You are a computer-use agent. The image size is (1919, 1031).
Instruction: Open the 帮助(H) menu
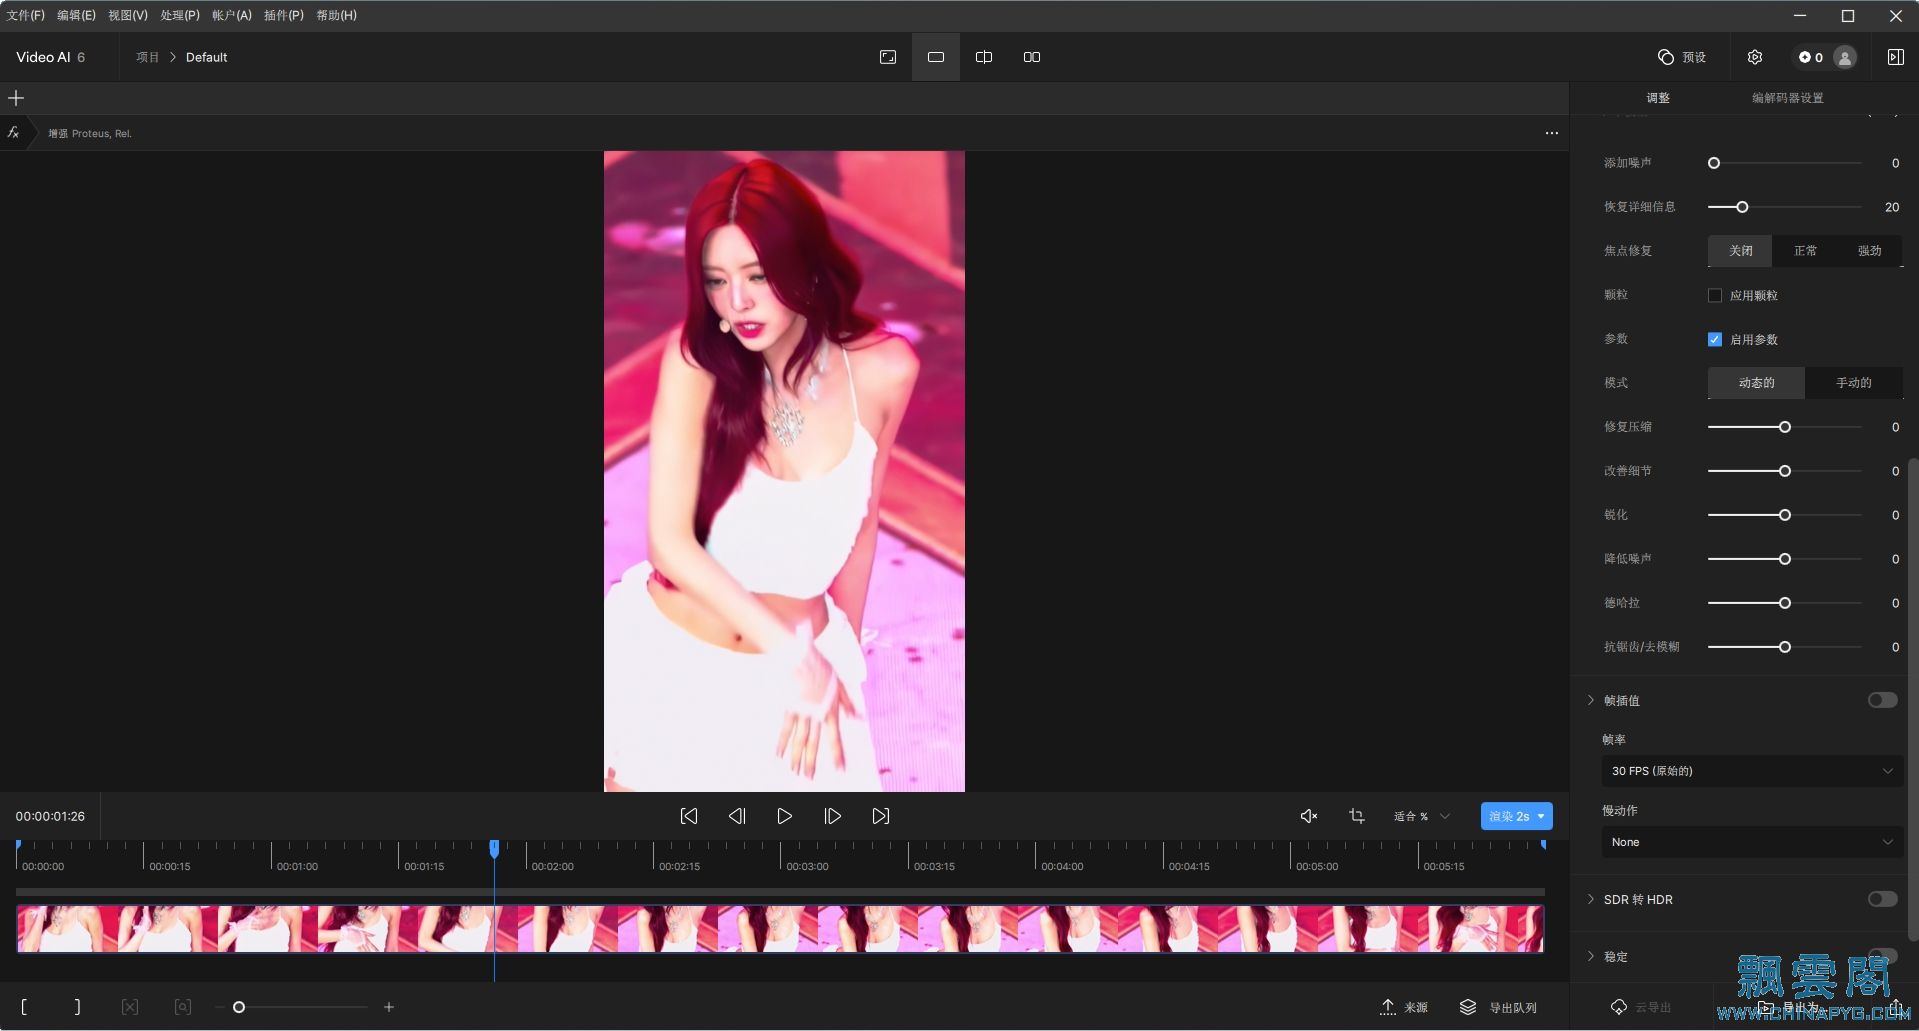[x=336, y=15]
